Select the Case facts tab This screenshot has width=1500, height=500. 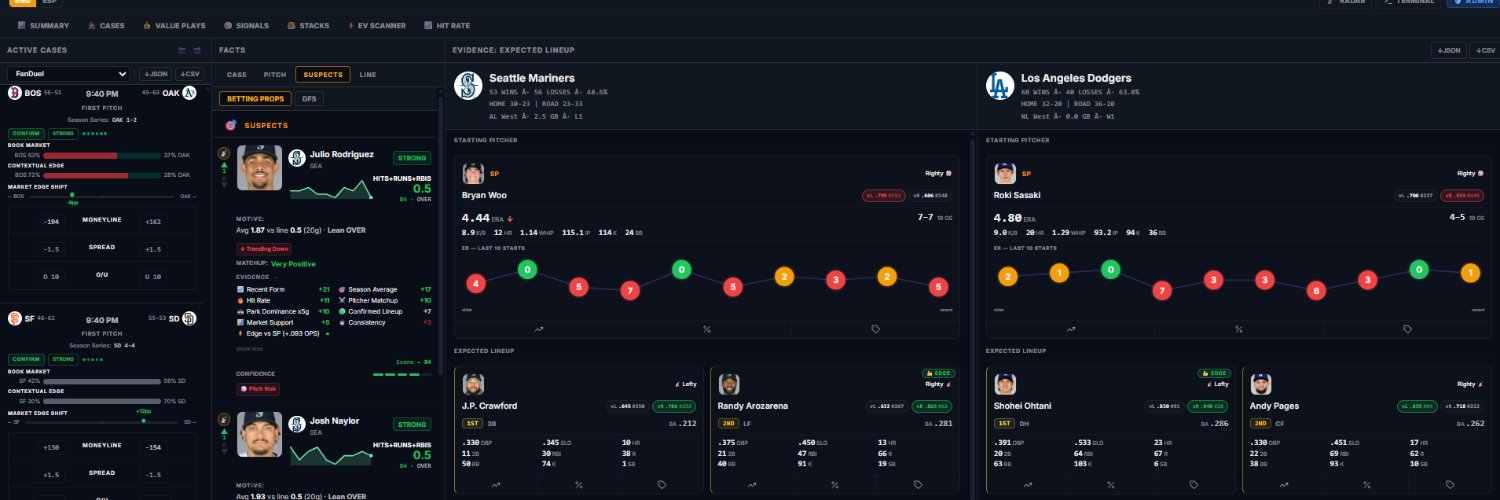point(237,74)
